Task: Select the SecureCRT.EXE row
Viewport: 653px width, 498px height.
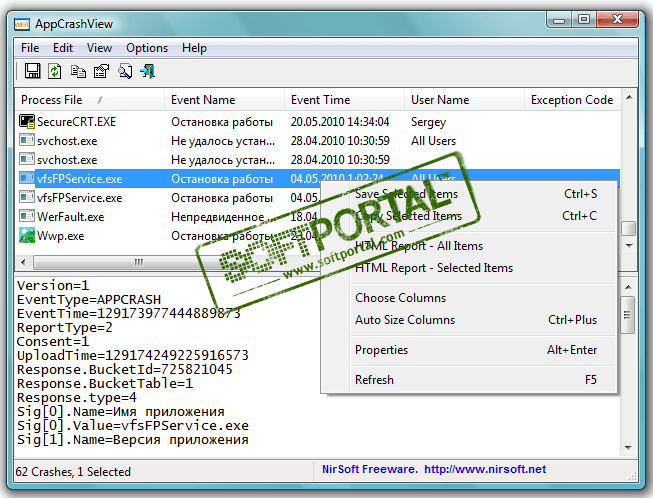Action: pyautogui.click(x=317, y=122)
